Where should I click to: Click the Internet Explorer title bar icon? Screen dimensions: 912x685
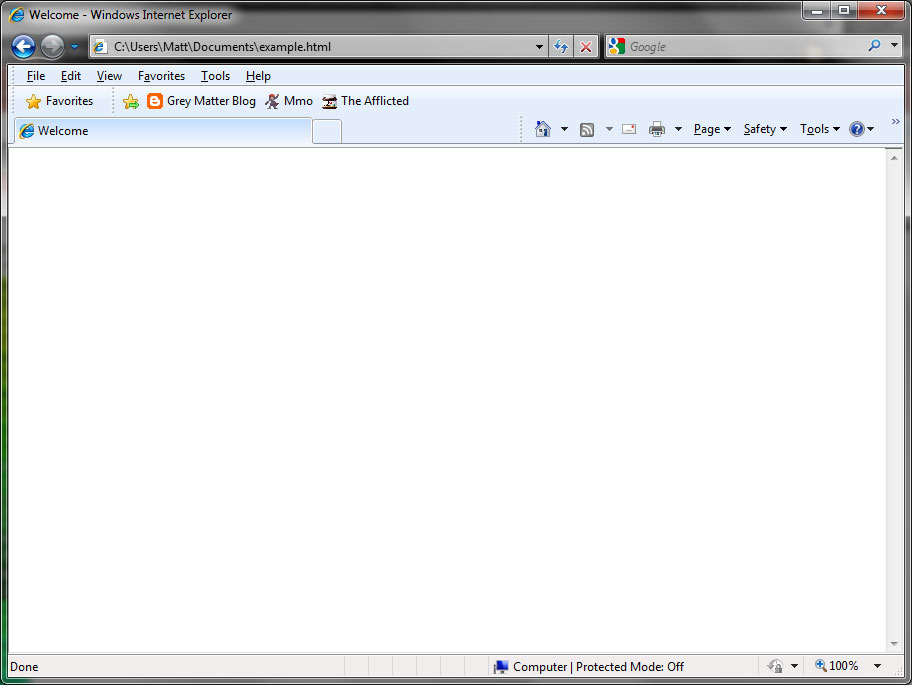coord(17,15)
